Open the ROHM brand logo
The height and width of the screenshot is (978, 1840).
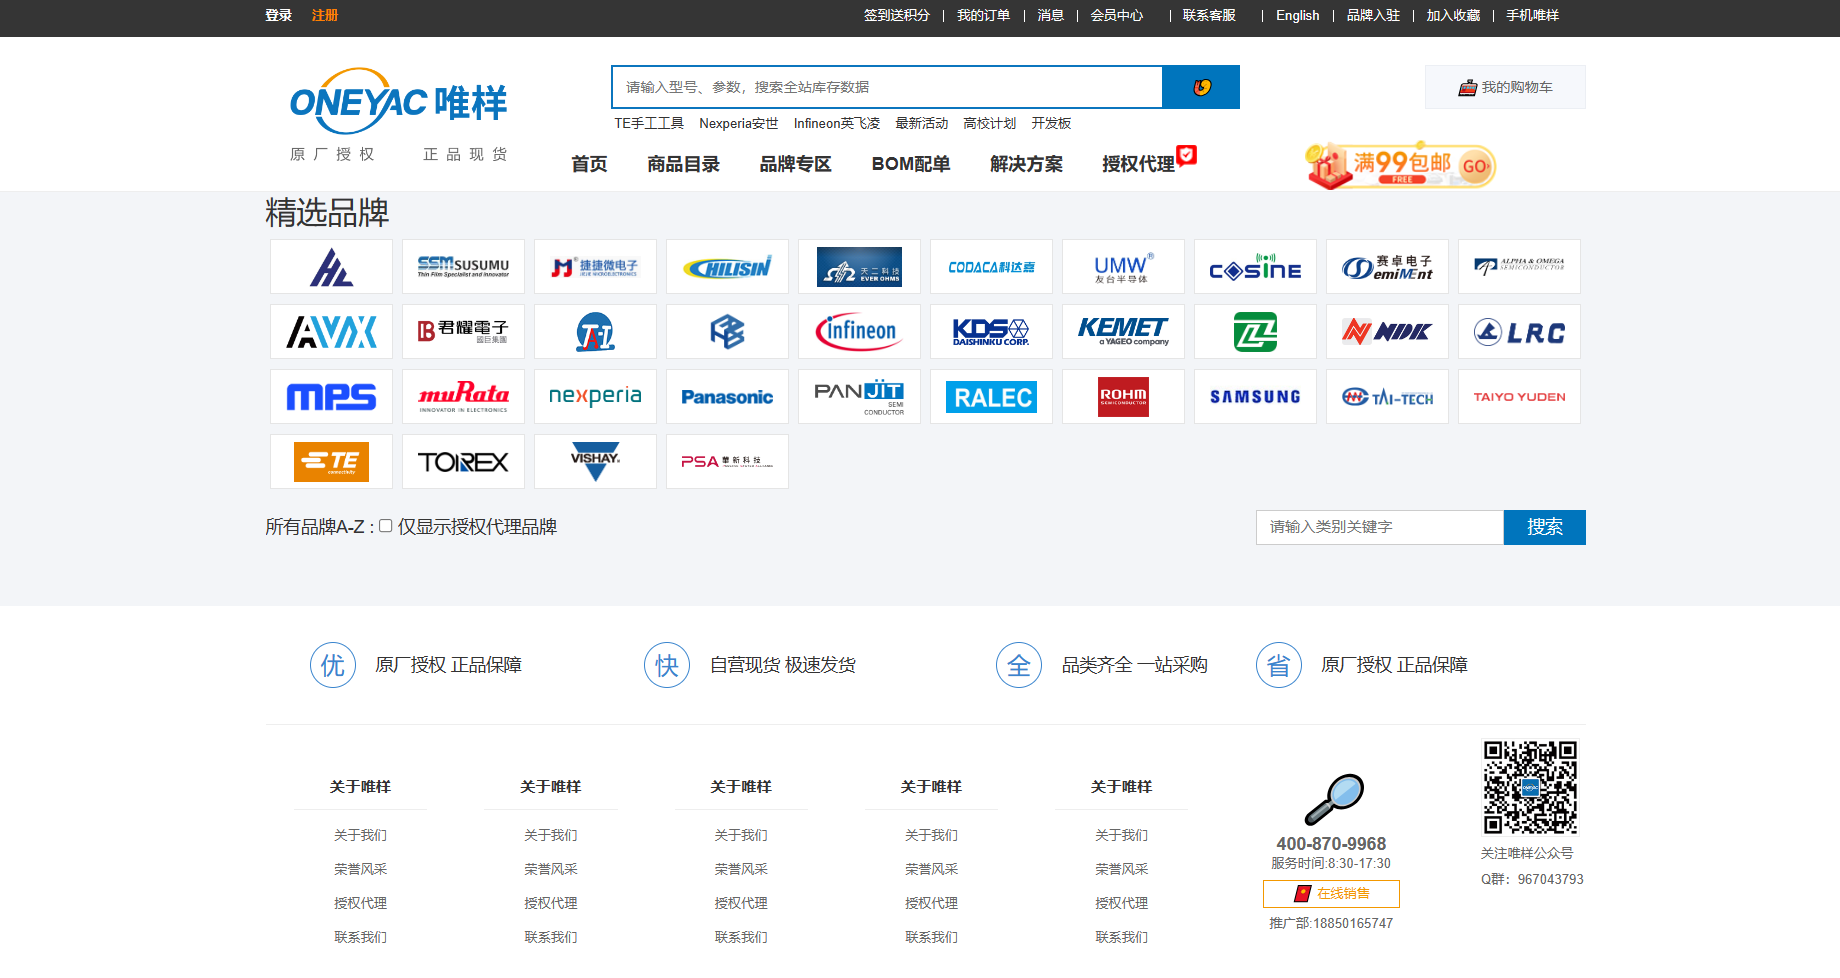point(1123,396)
